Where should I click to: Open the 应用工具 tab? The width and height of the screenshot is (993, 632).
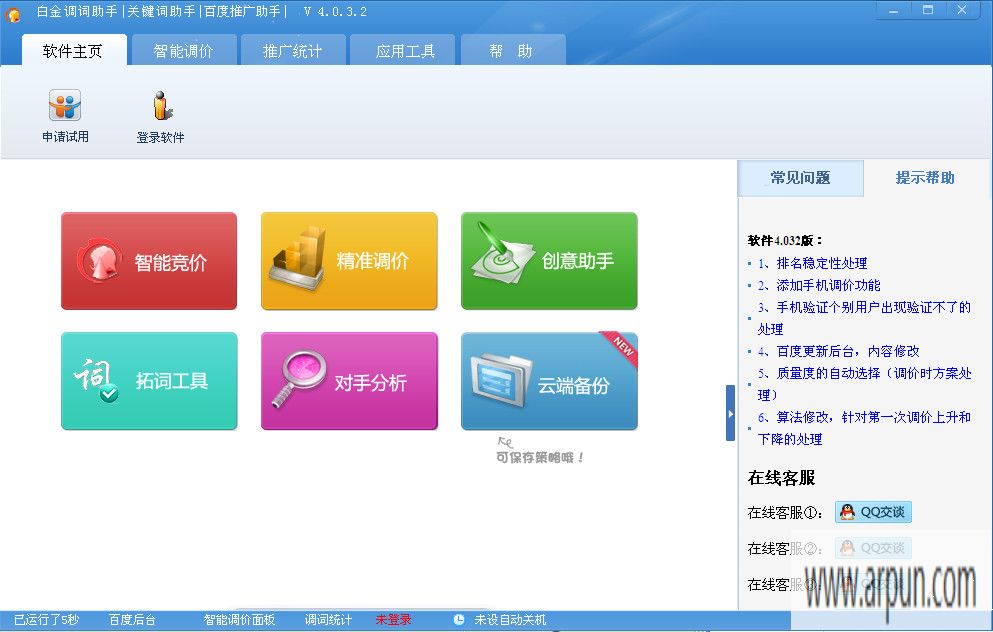coord(405,51)
